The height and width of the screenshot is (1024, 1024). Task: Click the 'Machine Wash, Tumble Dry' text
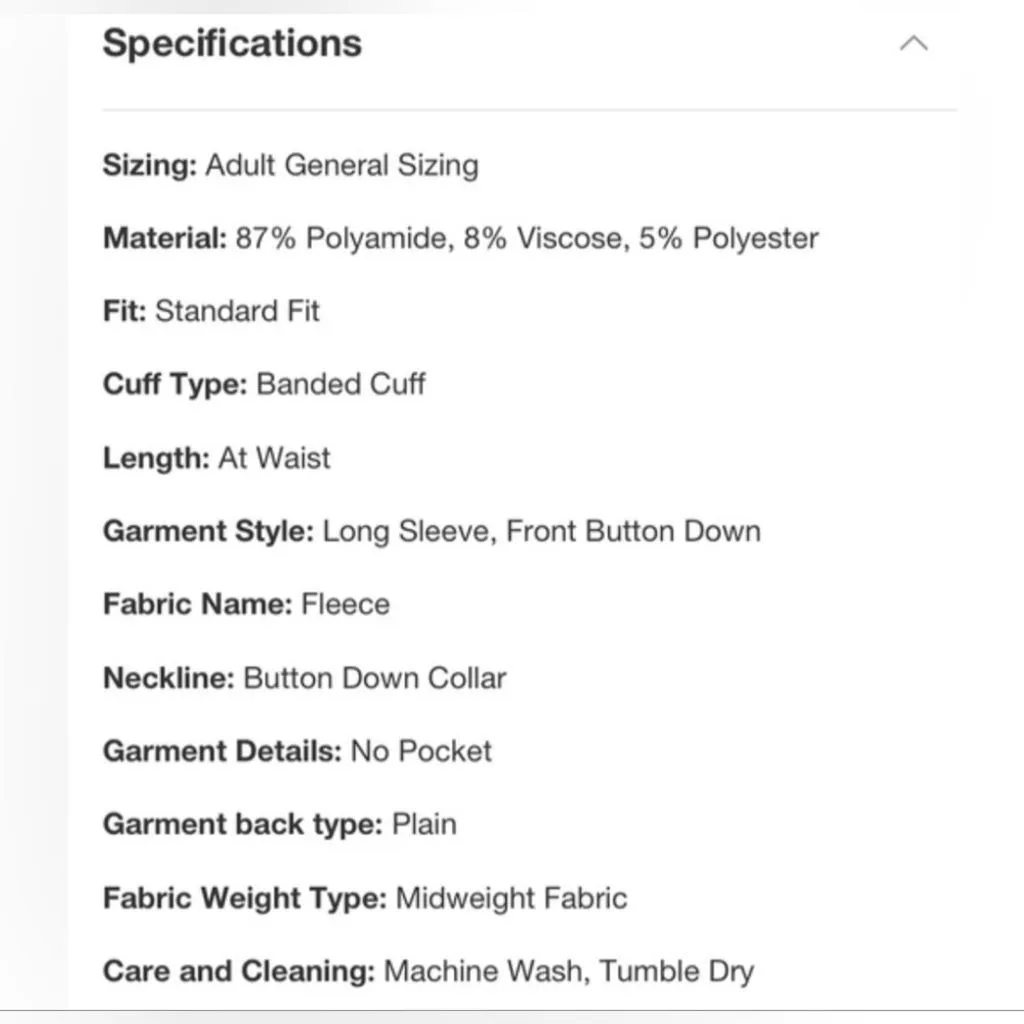(569, 971)
